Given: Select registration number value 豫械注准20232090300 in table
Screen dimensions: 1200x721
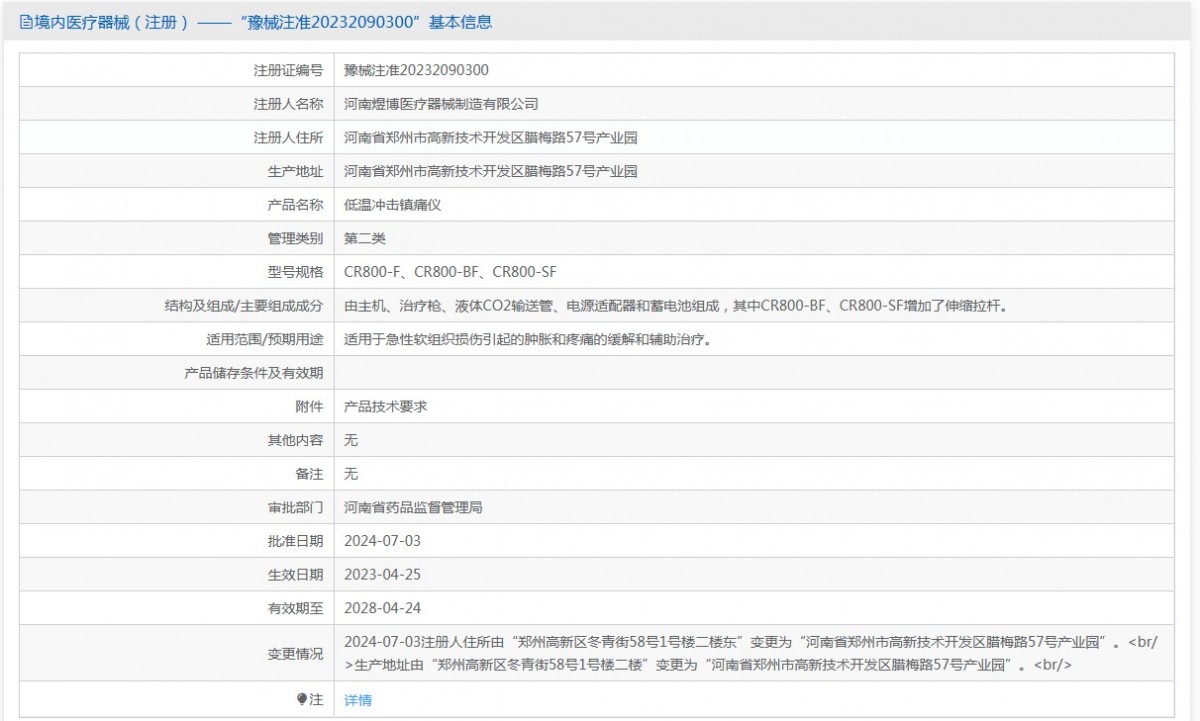Looking at the screenshot, I should pos(416,70).
